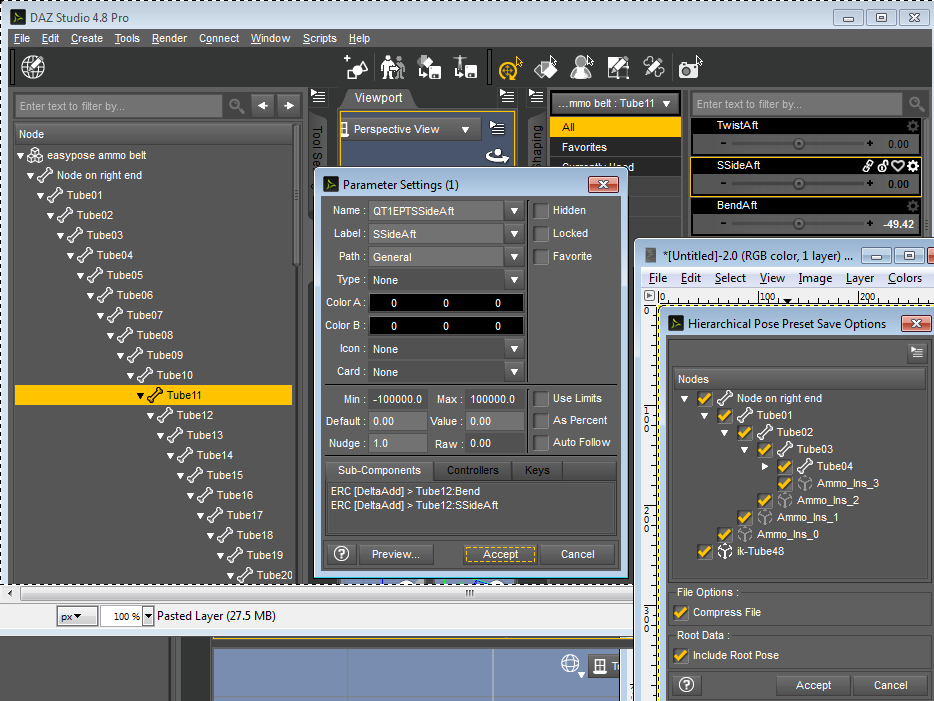The height and width of the screenshot is (701, 934).
Task: Open BendAft parameter settings gear
Action: click(x=913, y=206)
